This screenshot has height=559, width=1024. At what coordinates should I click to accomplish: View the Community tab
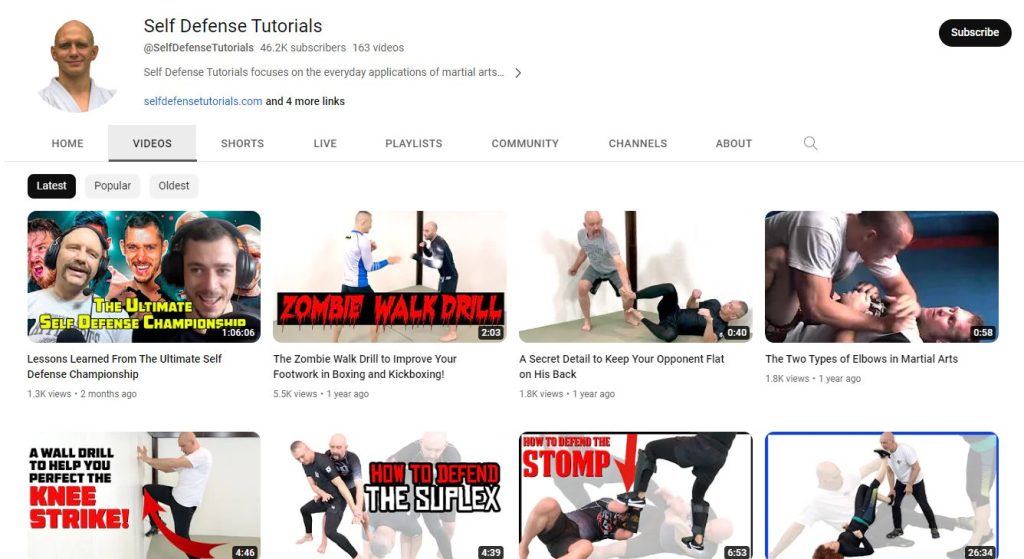(525, 143)
